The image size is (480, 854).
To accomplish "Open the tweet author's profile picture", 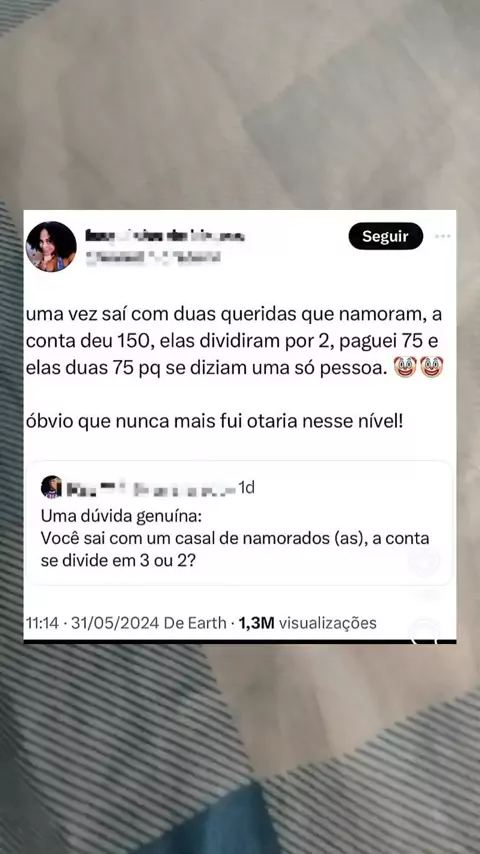I will click(51, 246).
